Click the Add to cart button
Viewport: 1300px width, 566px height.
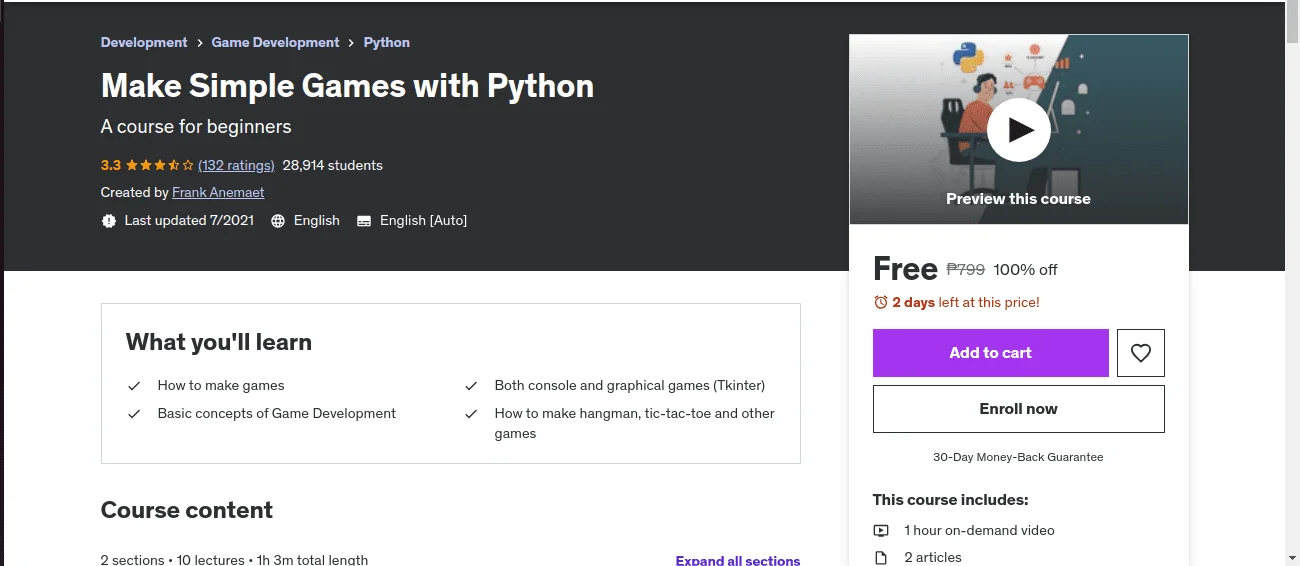pyautogui.click(x=990, y=353)
